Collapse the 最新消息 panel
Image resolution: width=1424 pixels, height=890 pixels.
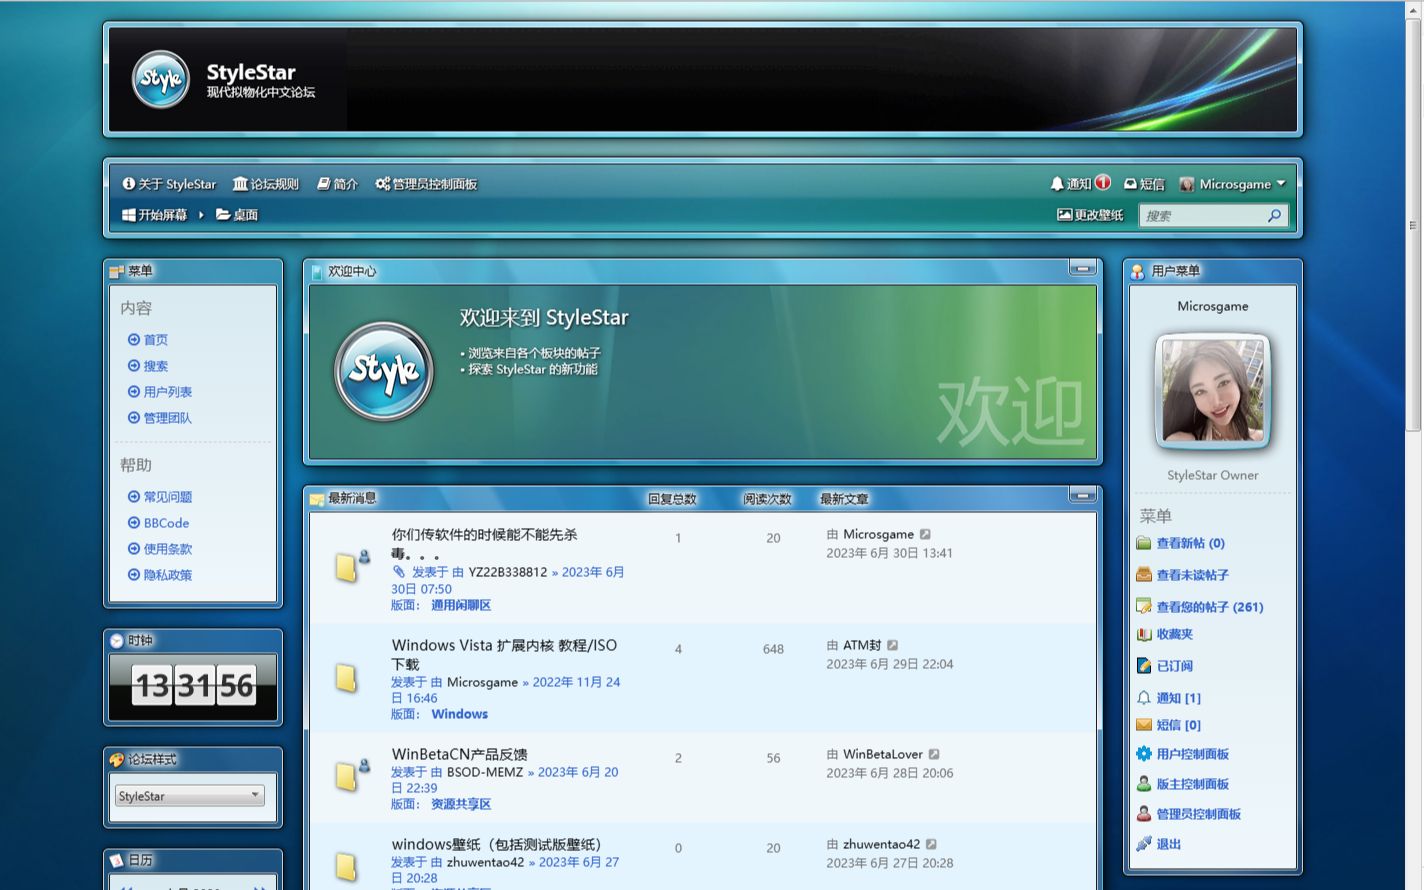coord(1082,495)
